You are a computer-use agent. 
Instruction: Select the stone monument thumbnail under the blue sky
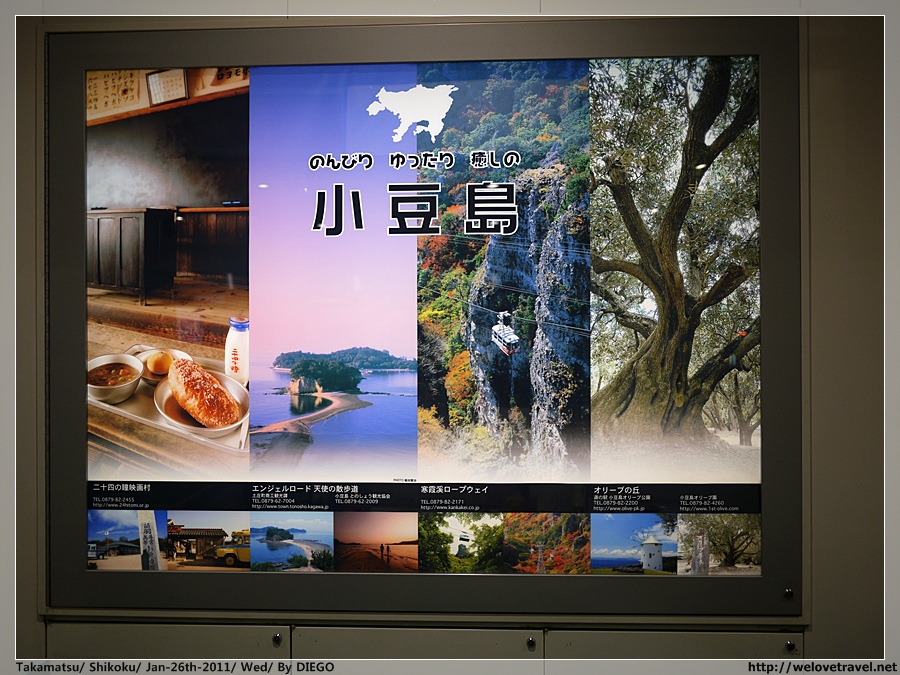(127, 540)
